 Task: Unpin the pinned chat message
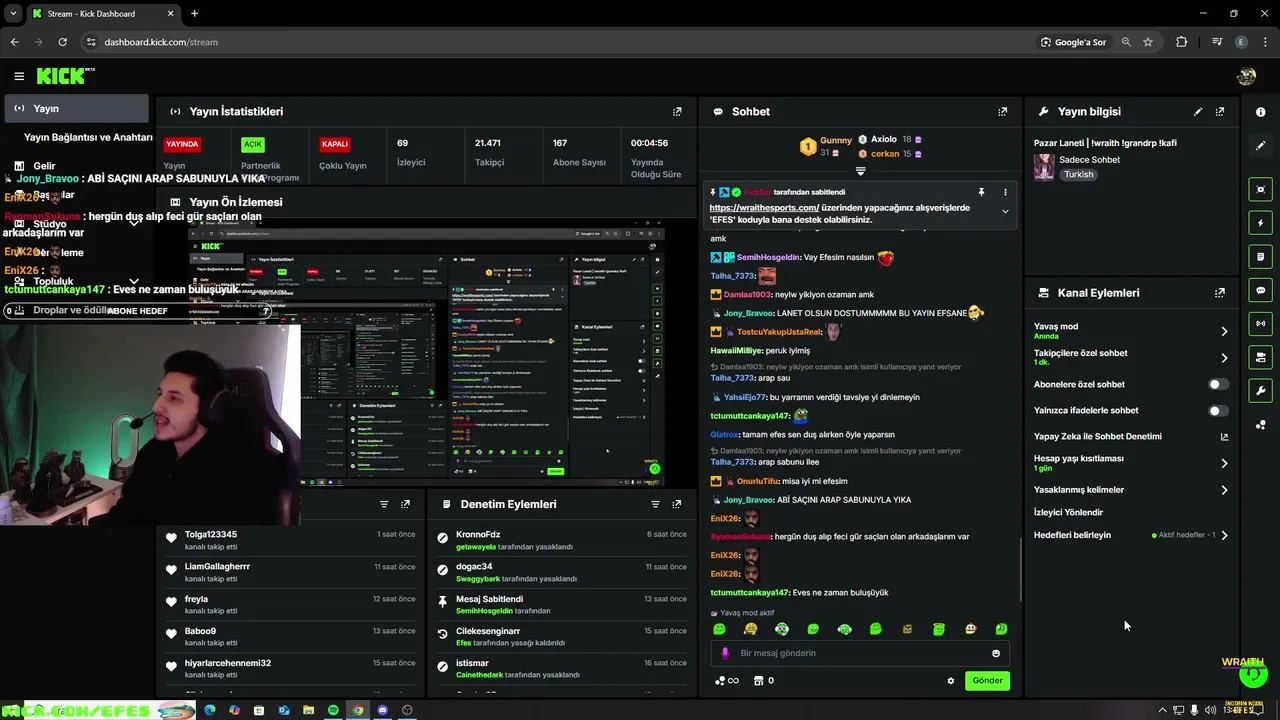[x=981, y=192]
